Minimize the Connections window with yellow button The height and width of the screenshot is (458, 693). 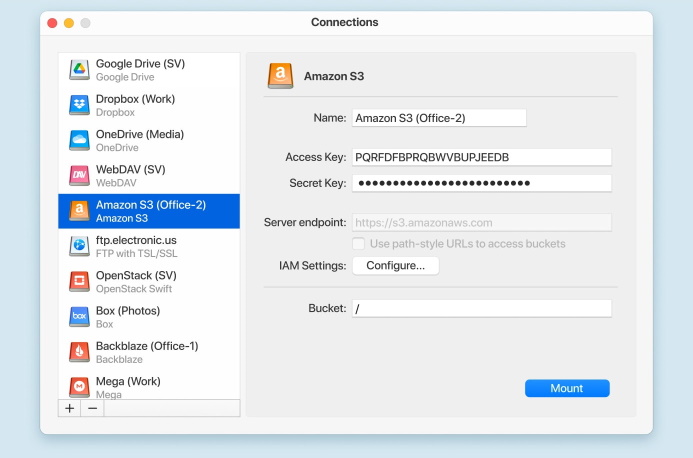pyautogui.click(x=69, y=23)
